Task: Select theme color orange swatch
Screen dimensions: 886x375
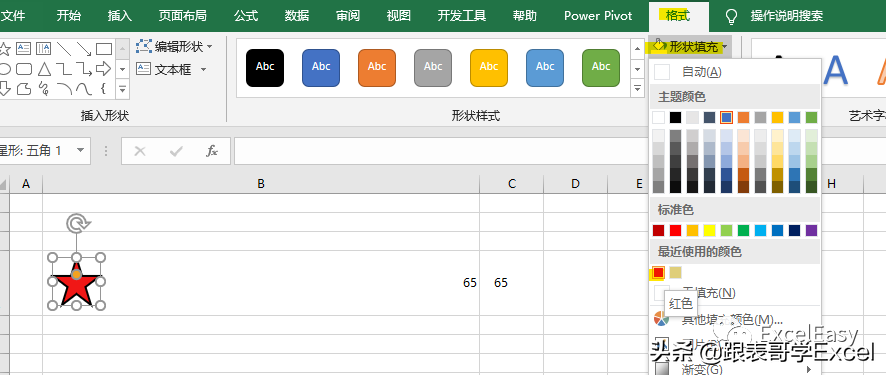Action: [x=744, y=117]
